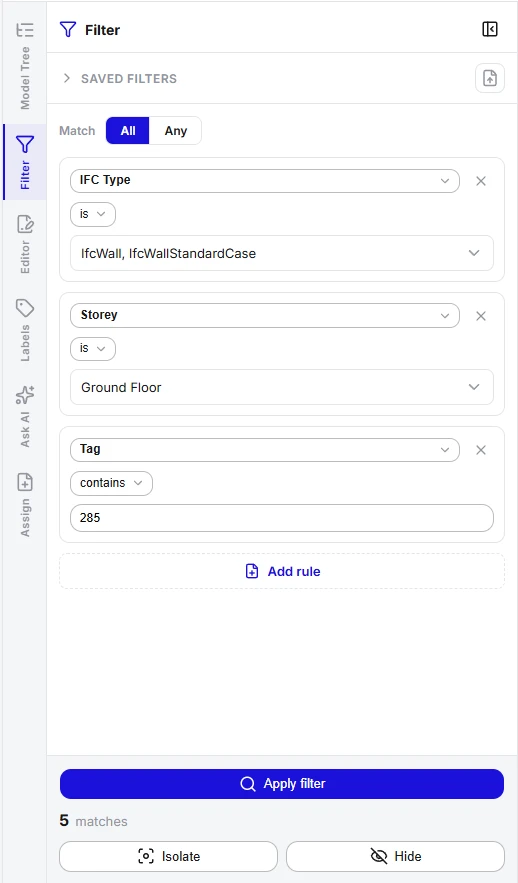518x883 pixels.
Task: Open the Labels sidebar tab
Action: coord(24,331)
